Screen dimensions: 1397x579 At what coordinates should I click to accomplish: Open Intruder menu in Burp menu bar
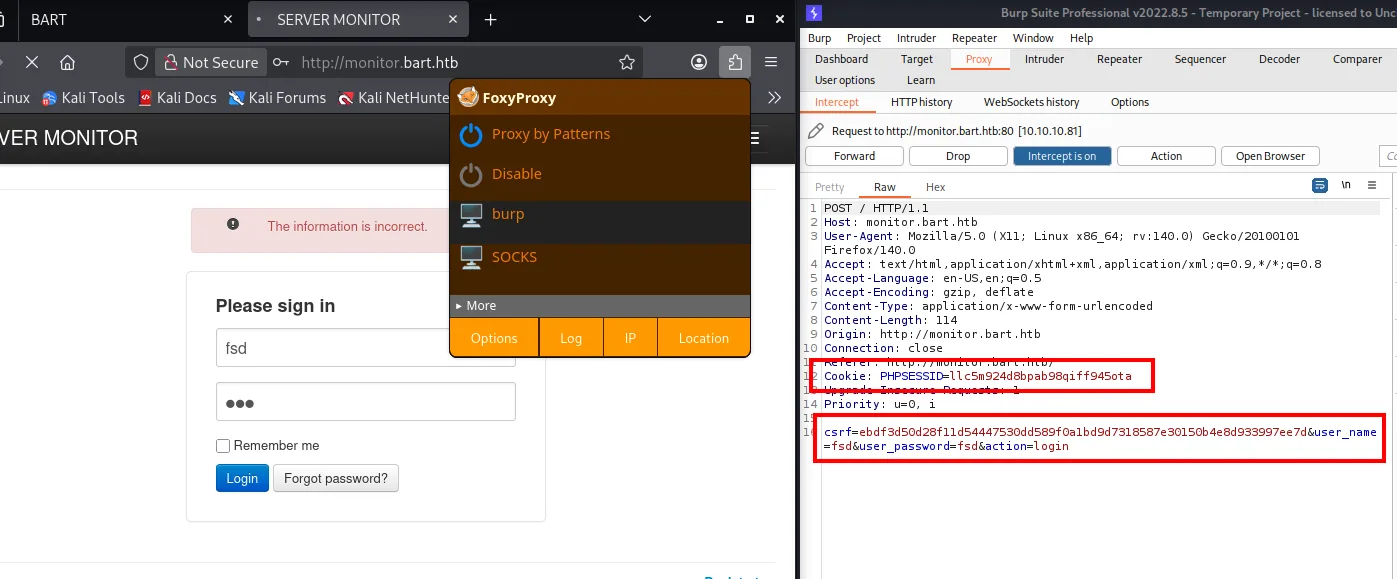[917, 38]
